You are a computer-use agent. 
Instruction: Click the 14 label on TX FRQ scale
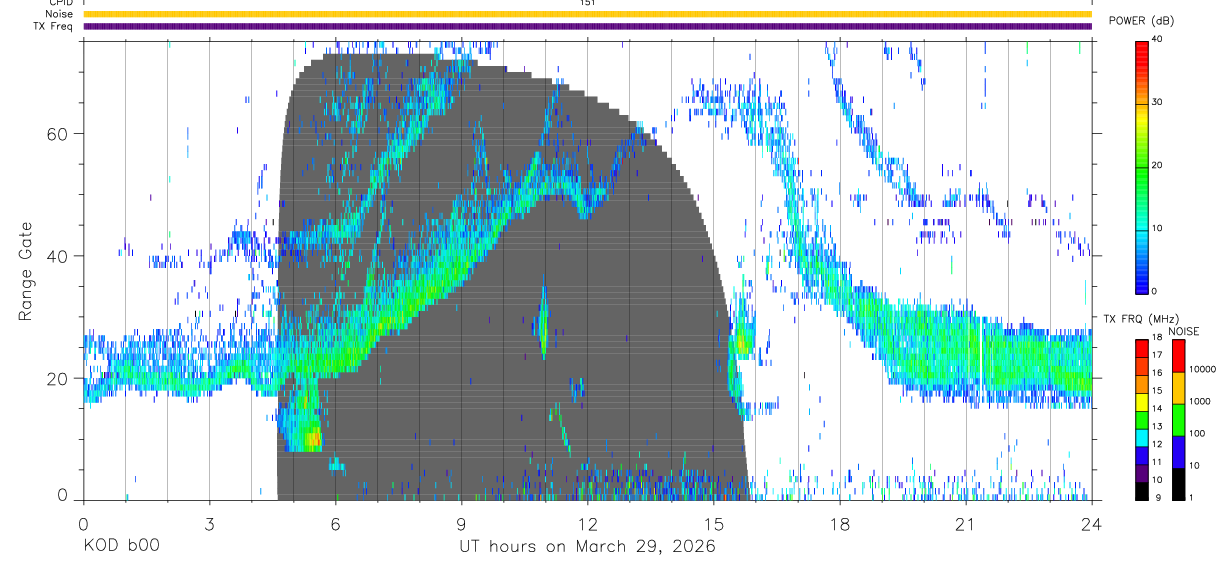[x=1157, y=409]
